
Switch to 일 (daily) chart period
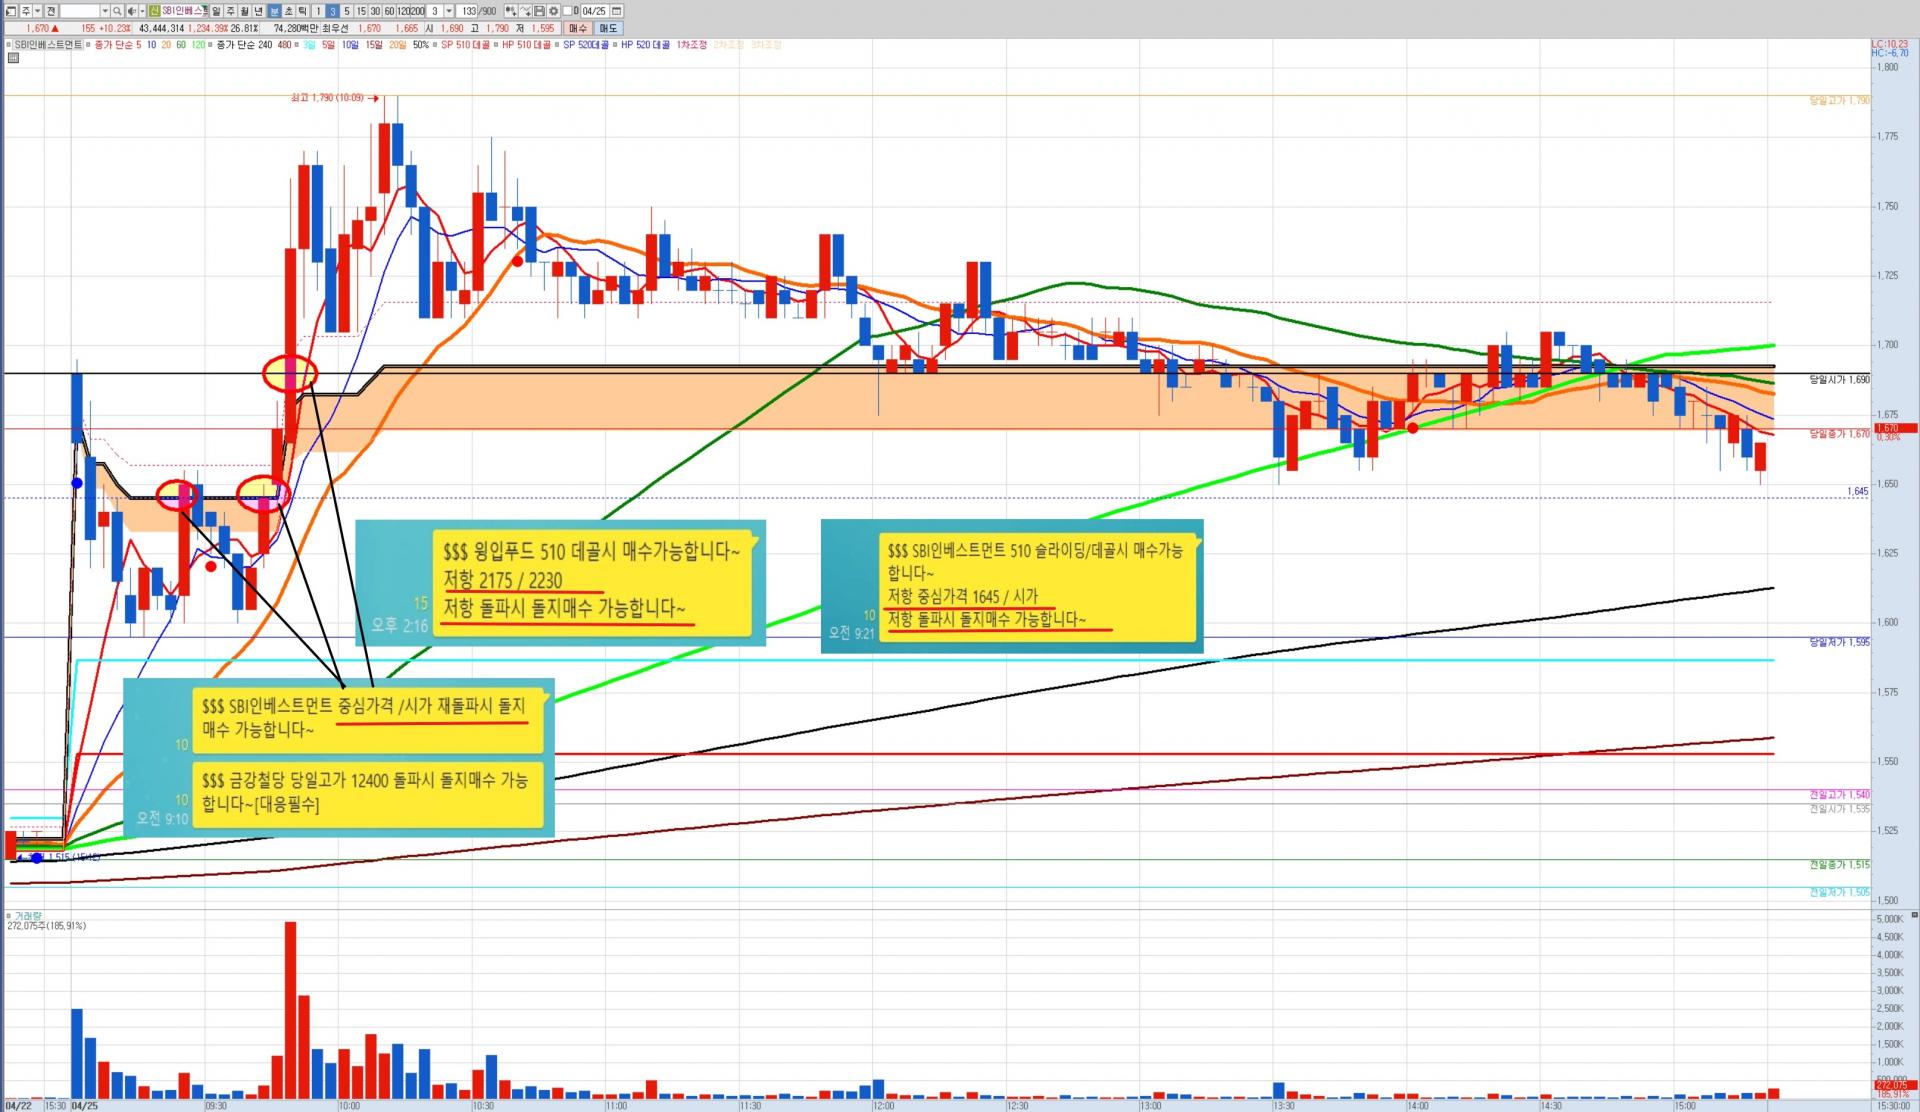[216, 11]
